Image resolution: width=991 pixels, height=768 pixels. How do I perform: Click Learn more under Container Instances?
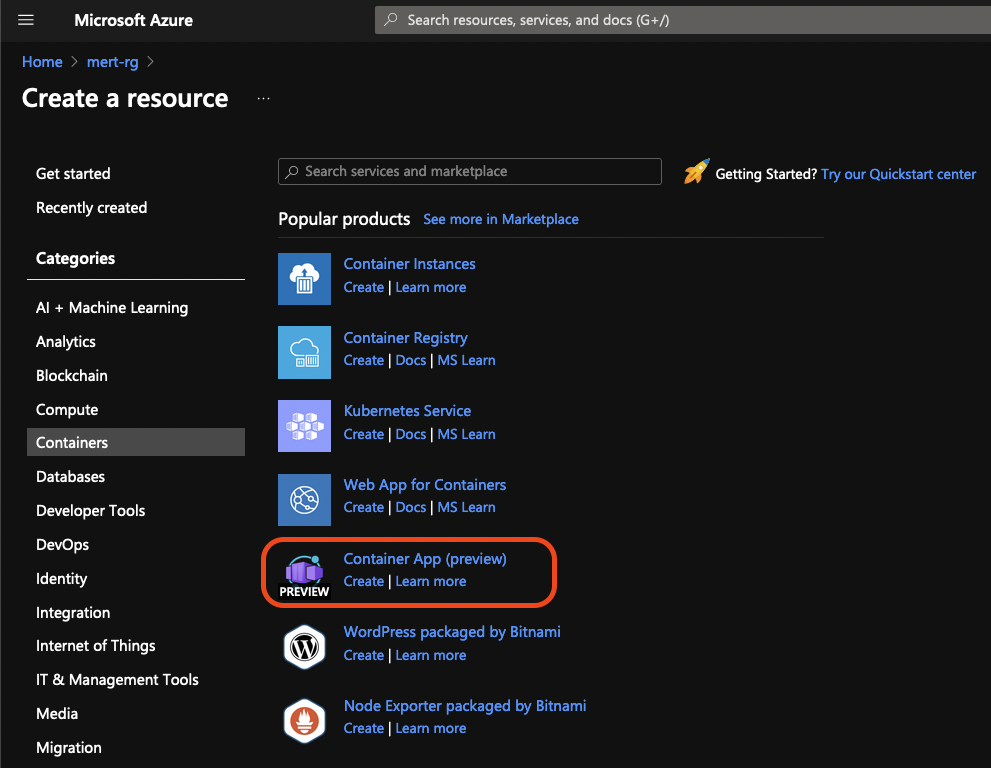tap(430, 288)
